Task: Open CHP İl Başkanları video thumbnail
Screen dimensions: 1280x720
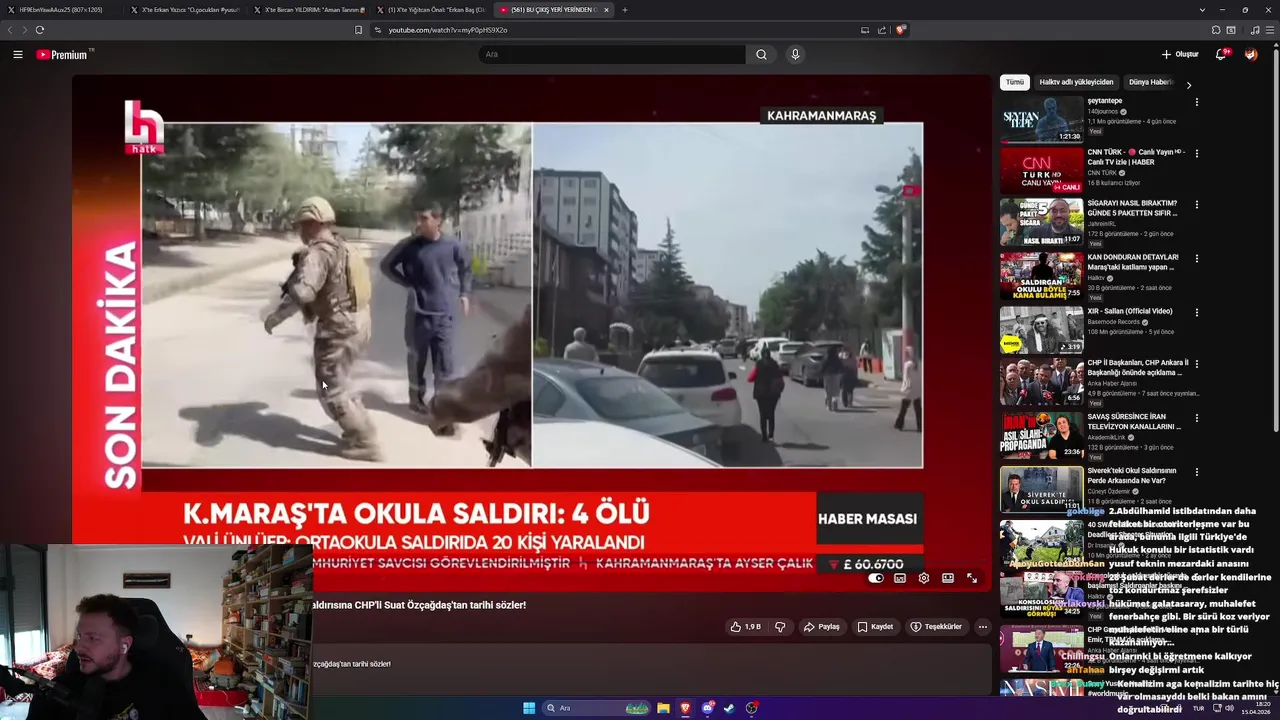Action: pos(1042,381)
